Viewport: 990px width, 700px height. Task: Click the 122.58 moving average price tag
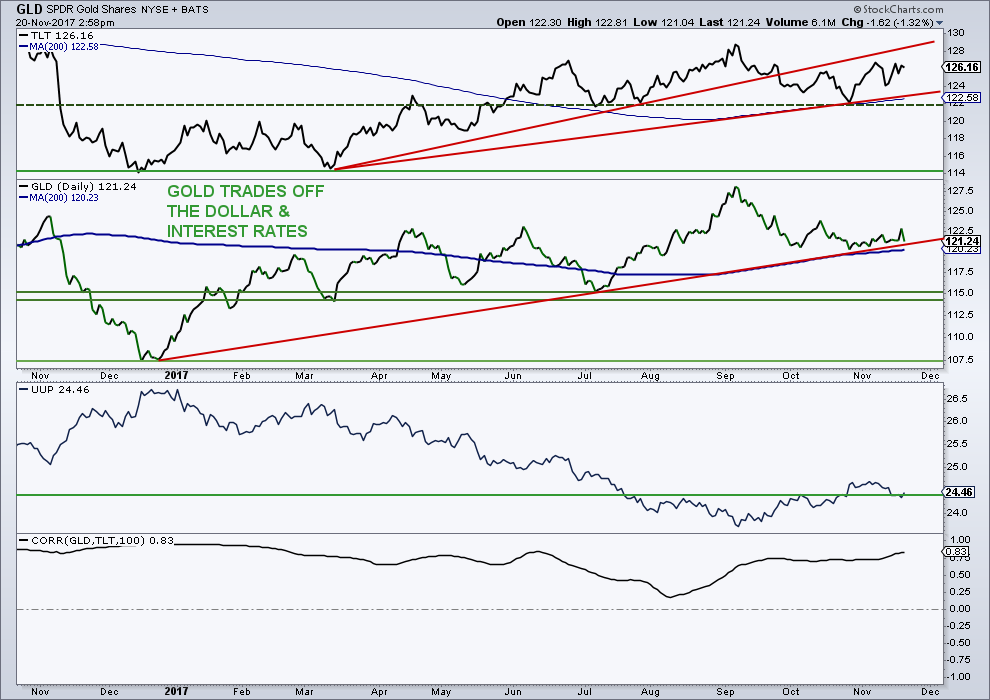[962, 97]
